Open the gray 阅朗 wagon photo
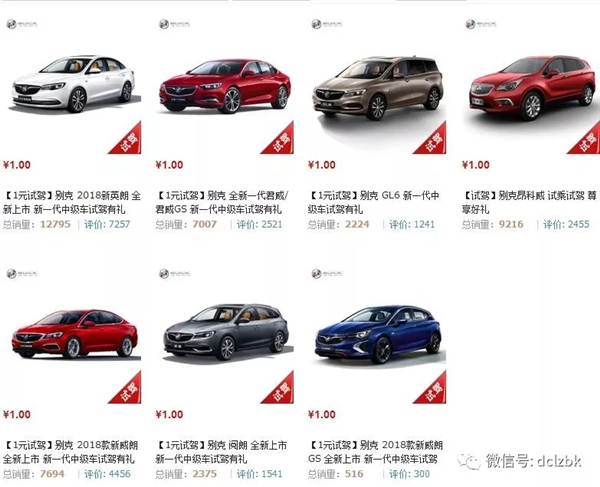 [226, 331]
